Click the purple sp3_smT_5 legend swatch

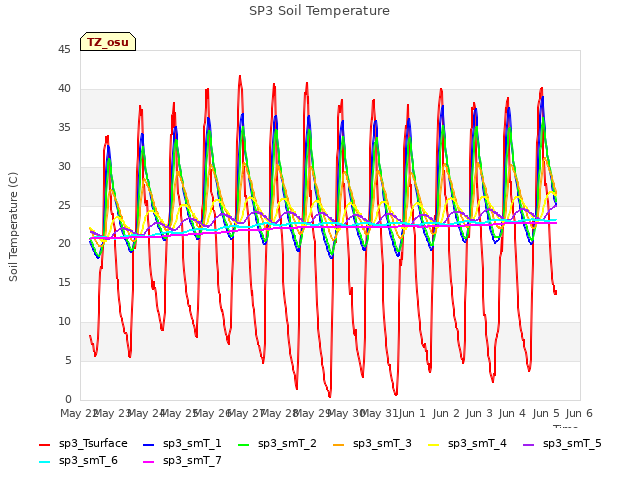529,445
